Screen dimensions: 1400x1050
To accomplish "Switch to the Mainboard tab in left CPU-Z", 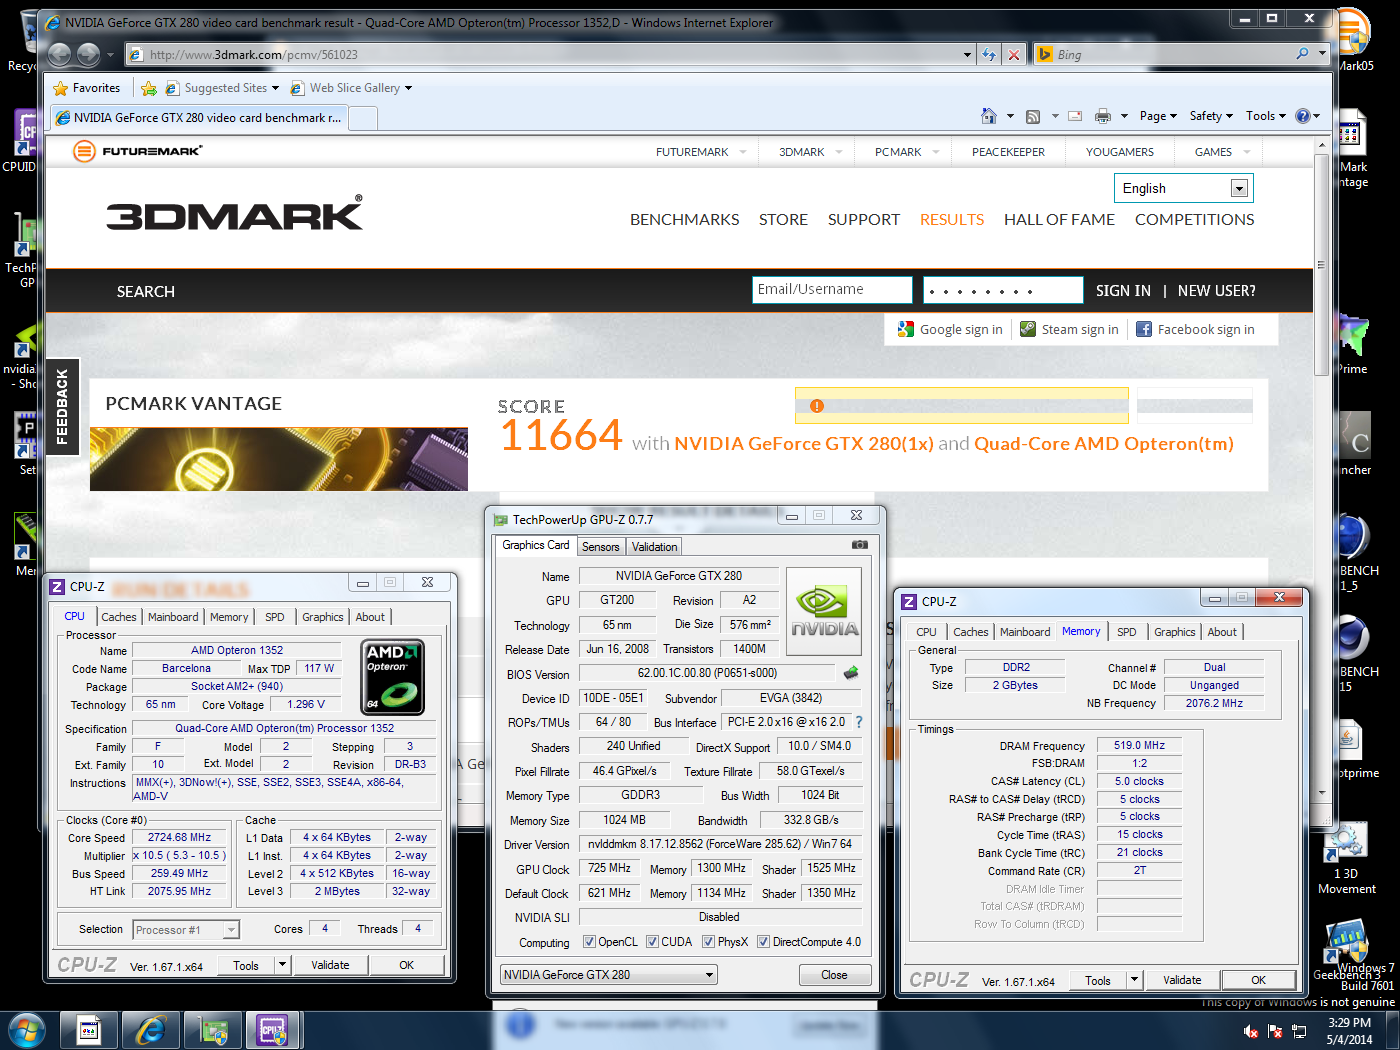I will click(173, 617).
